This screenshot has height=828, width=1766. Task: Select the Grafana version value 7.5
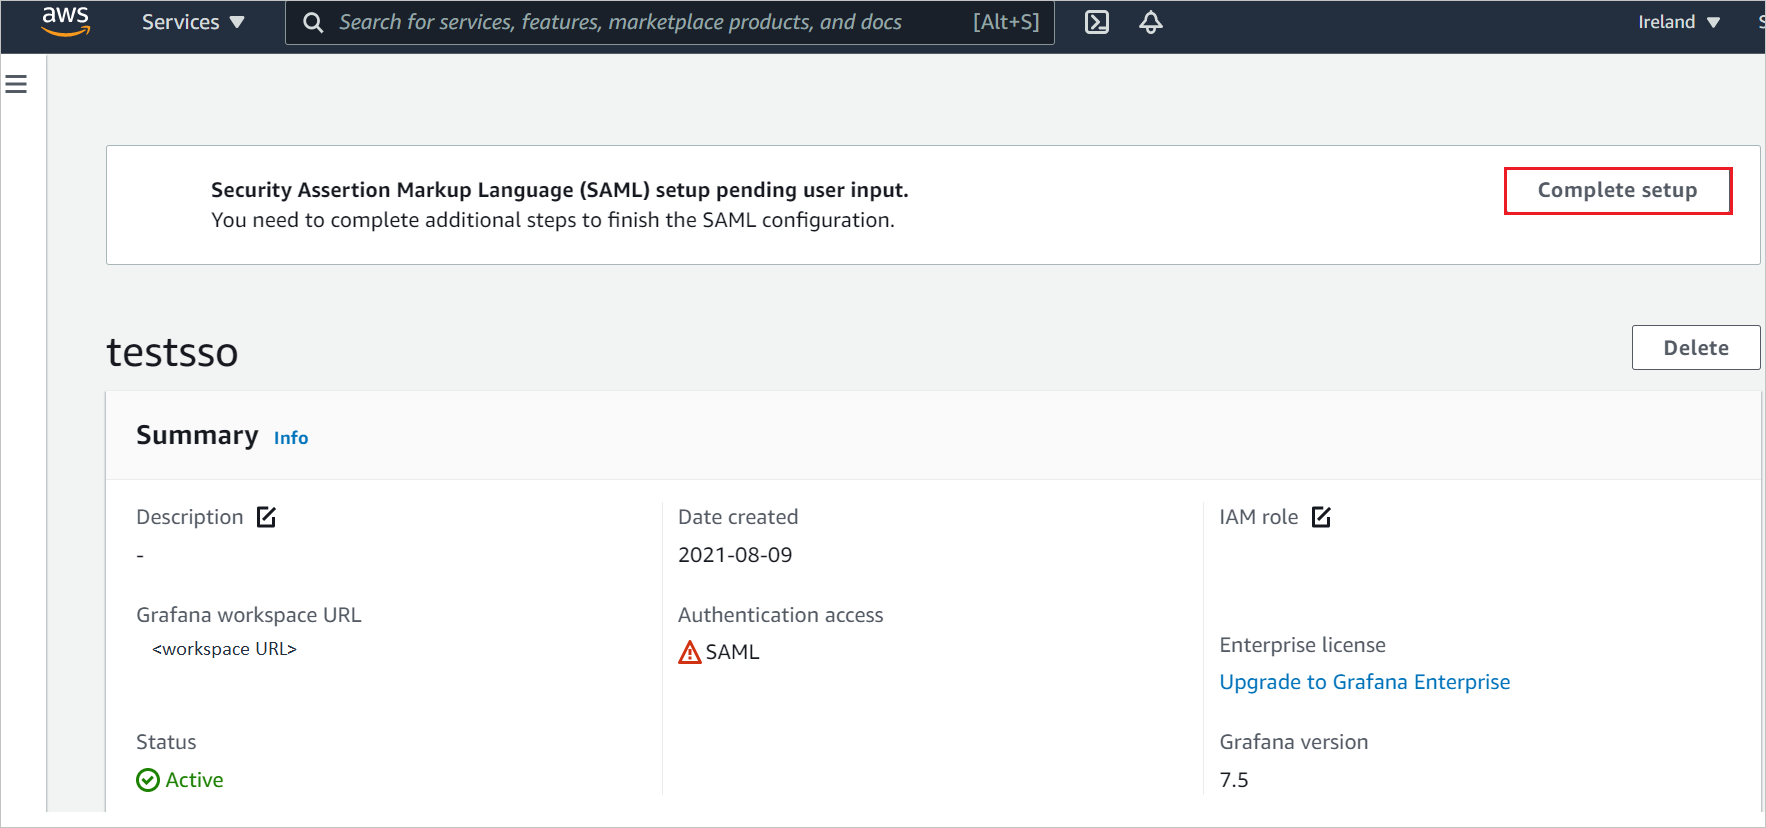pos(1234,780)
